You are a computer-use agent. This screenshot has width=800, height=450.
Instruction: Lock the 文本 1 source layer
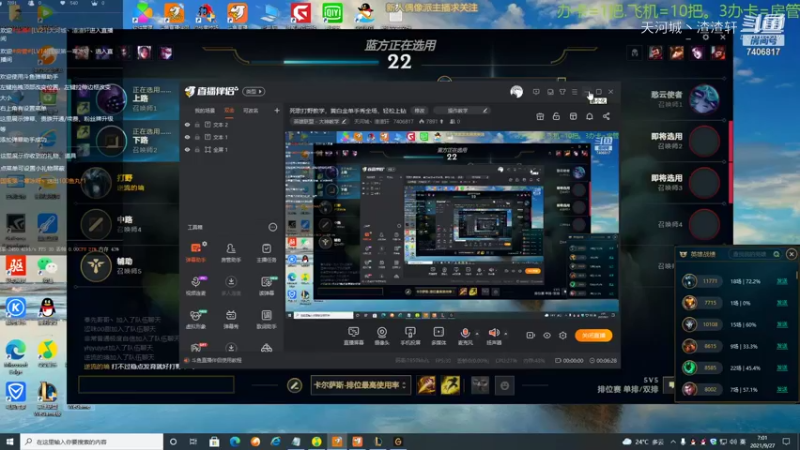[x=197, y=137]
